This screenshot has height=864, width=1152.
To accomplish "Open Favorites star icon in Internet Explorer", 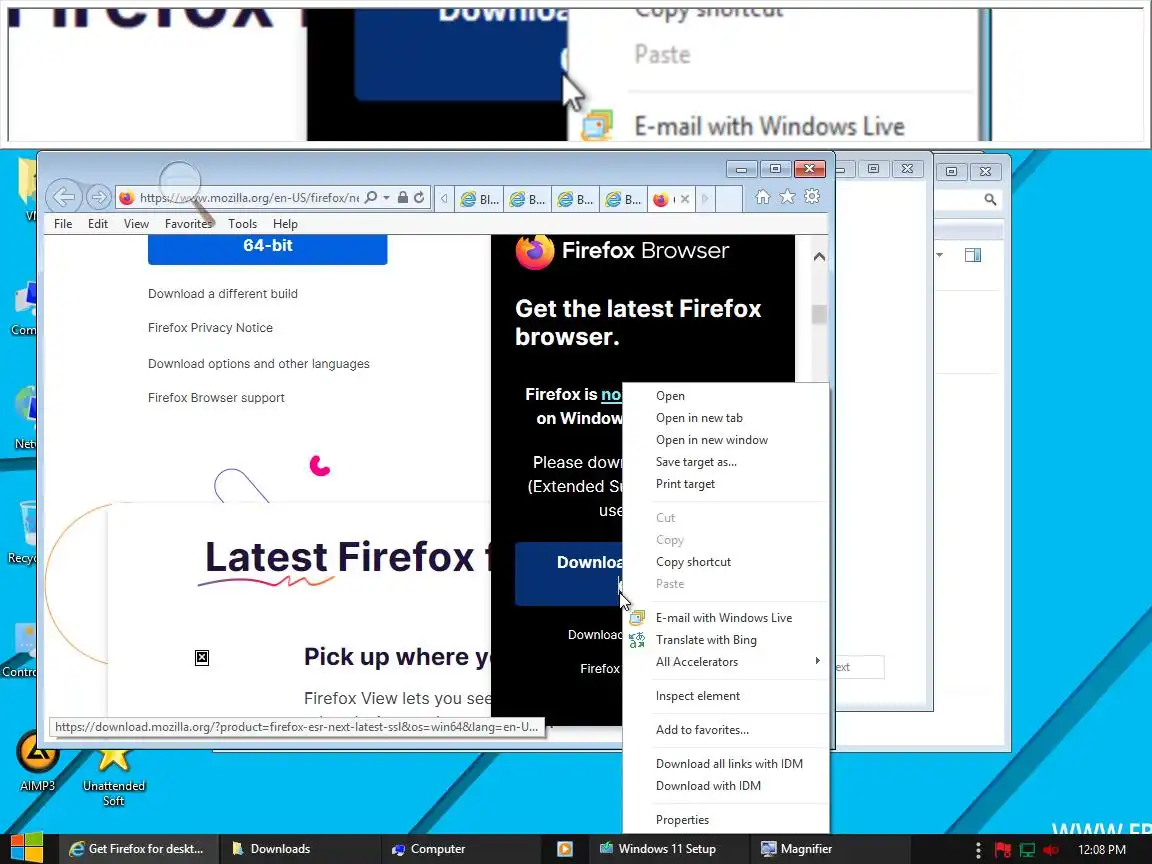I will (787, 197).
